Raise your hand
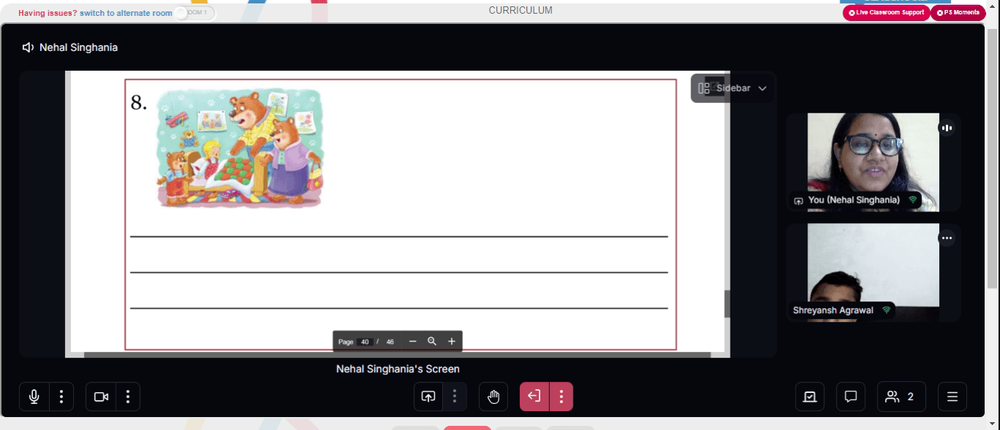This screenshot has width=1000, height=430. [x=494, y=397]
